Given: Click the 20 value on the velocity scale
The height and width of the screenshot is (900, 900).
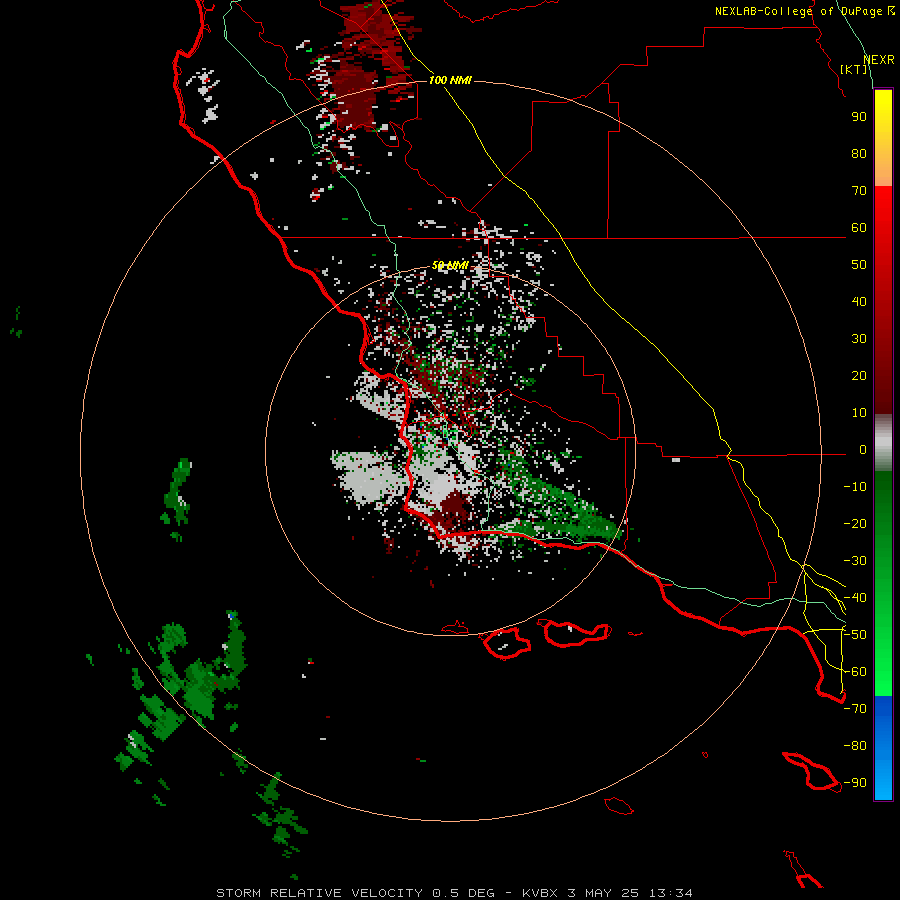Looking at the screenshot, I should pyautogui.click(x=859, y=376).
